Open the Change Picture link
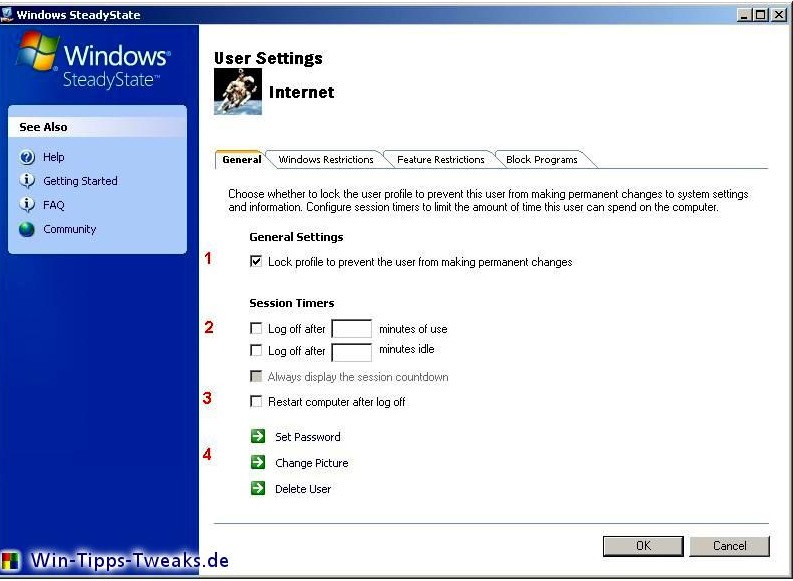The height and width of the screenshot is (581, 793). click(x=312, y=463)
